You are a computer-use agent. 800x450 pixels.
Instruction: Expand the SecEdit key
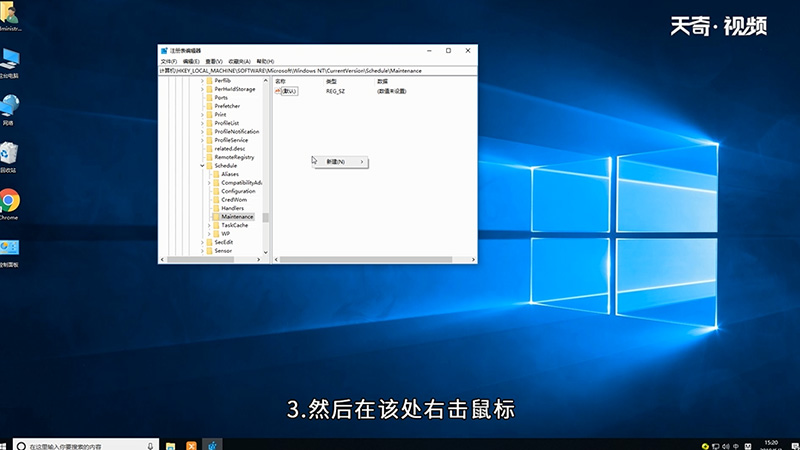tap(202, 242)
